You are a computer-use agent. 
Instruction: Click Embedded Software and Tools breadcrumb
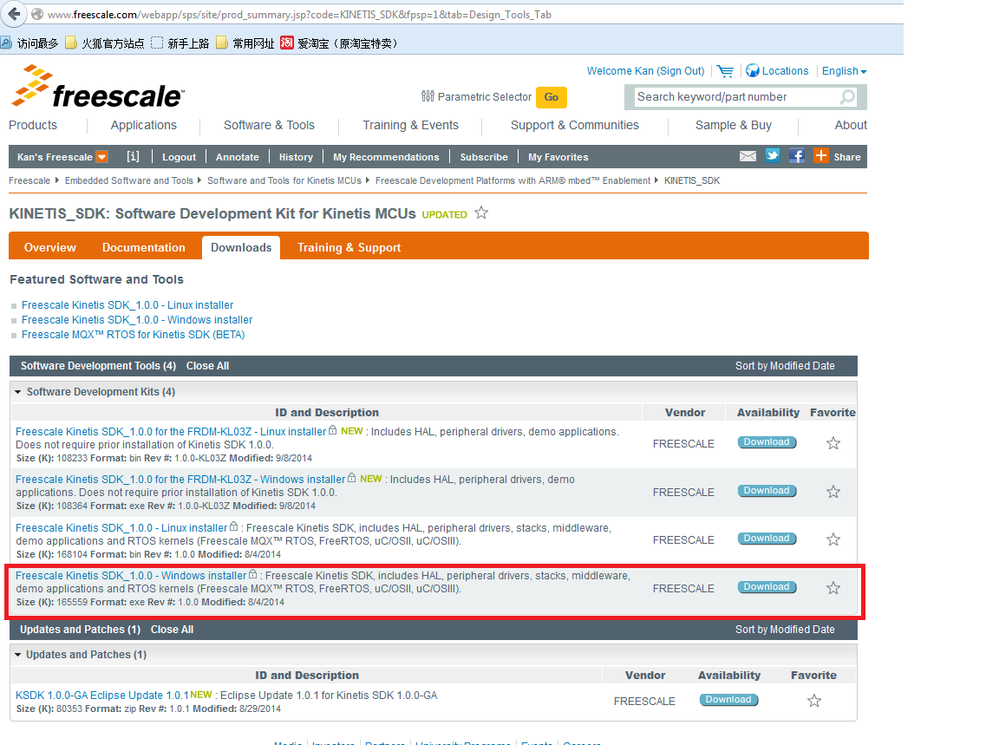129,180
